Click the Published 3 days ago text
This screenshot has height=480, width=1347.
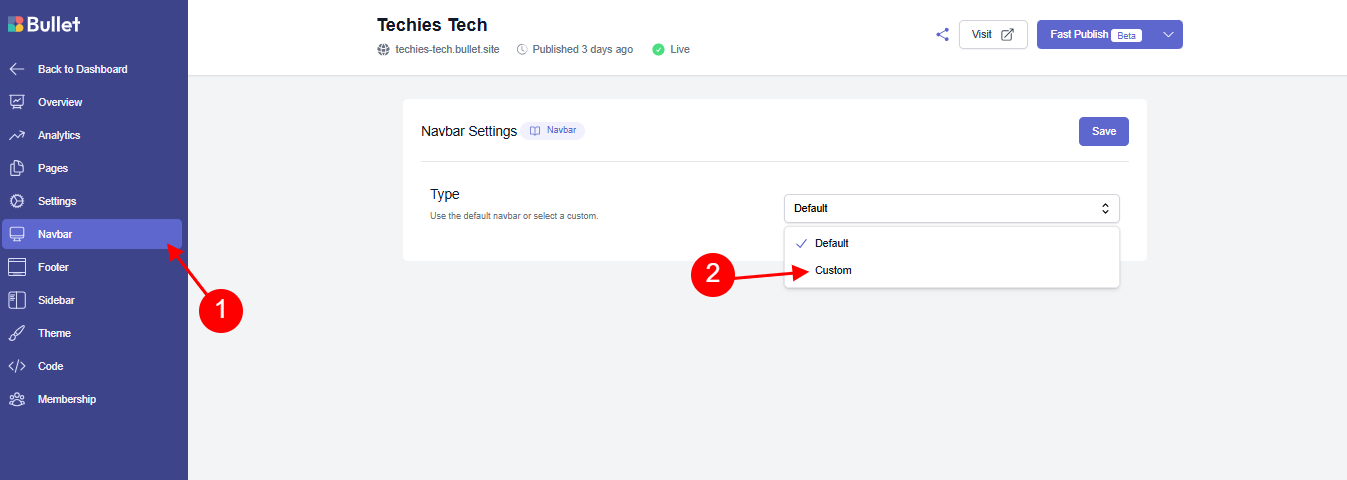583,49
